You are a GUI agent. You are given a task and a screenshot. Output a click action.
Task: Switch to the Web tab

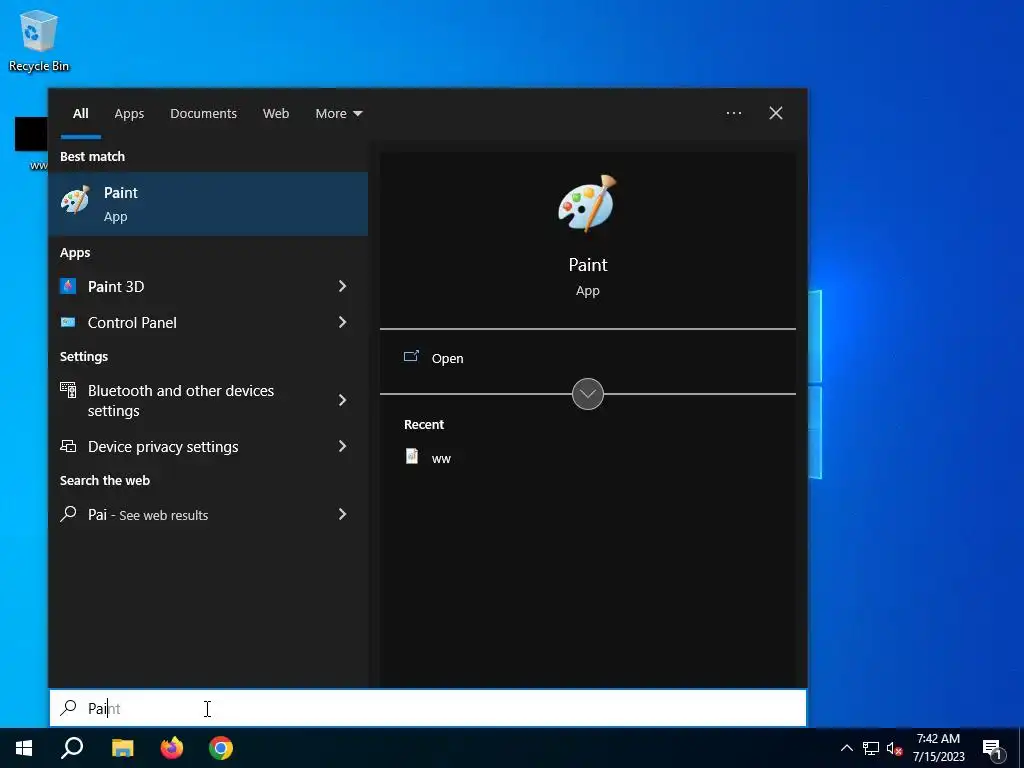pyautogui.click(x=276, y=114)
